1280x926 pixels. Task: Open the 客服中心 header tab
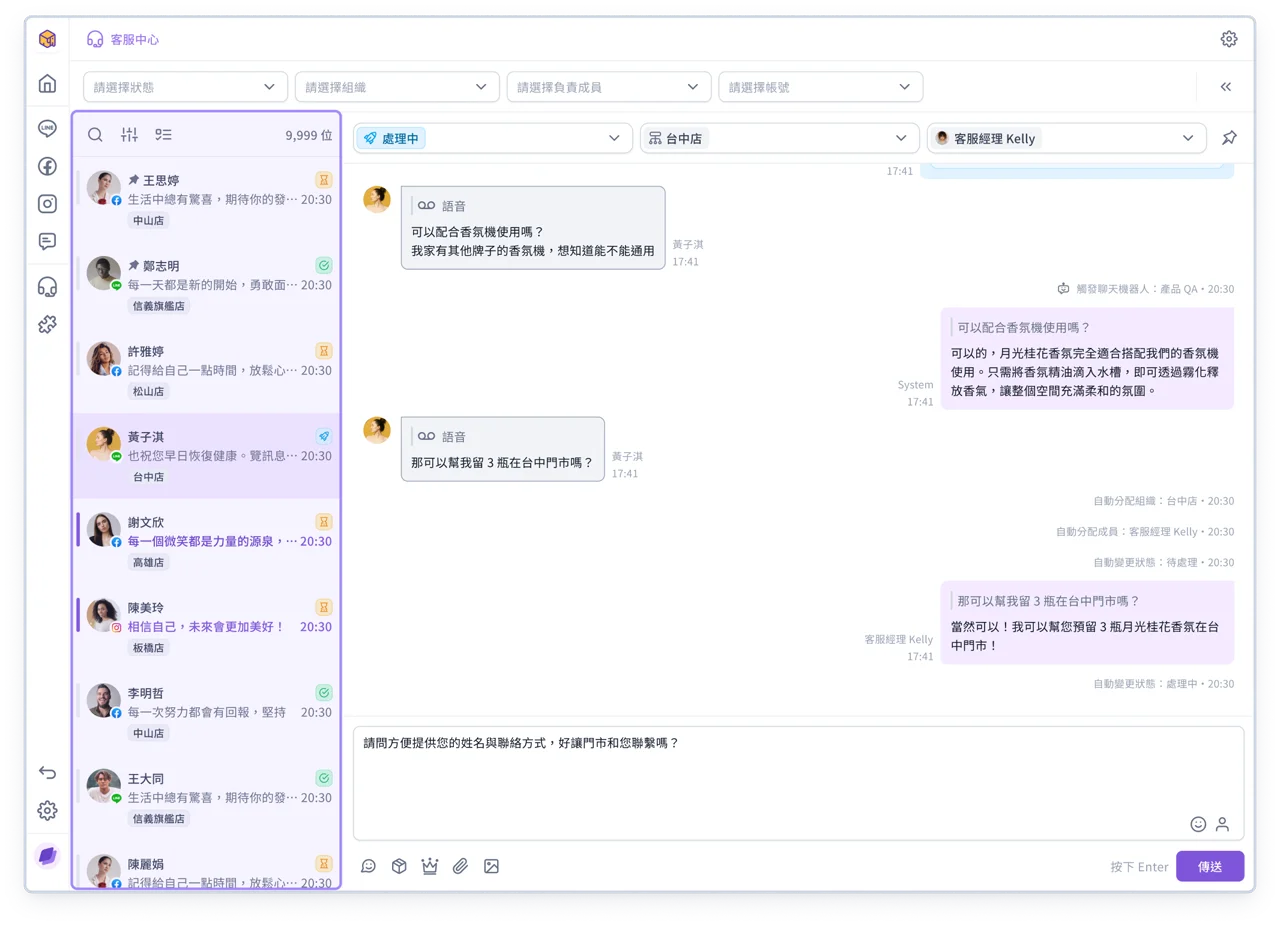(123, 39)
